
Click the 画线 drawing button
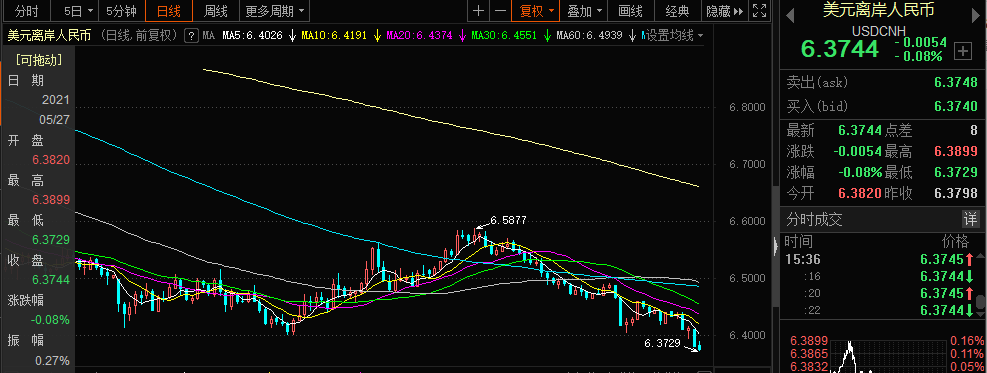(630, 11)
